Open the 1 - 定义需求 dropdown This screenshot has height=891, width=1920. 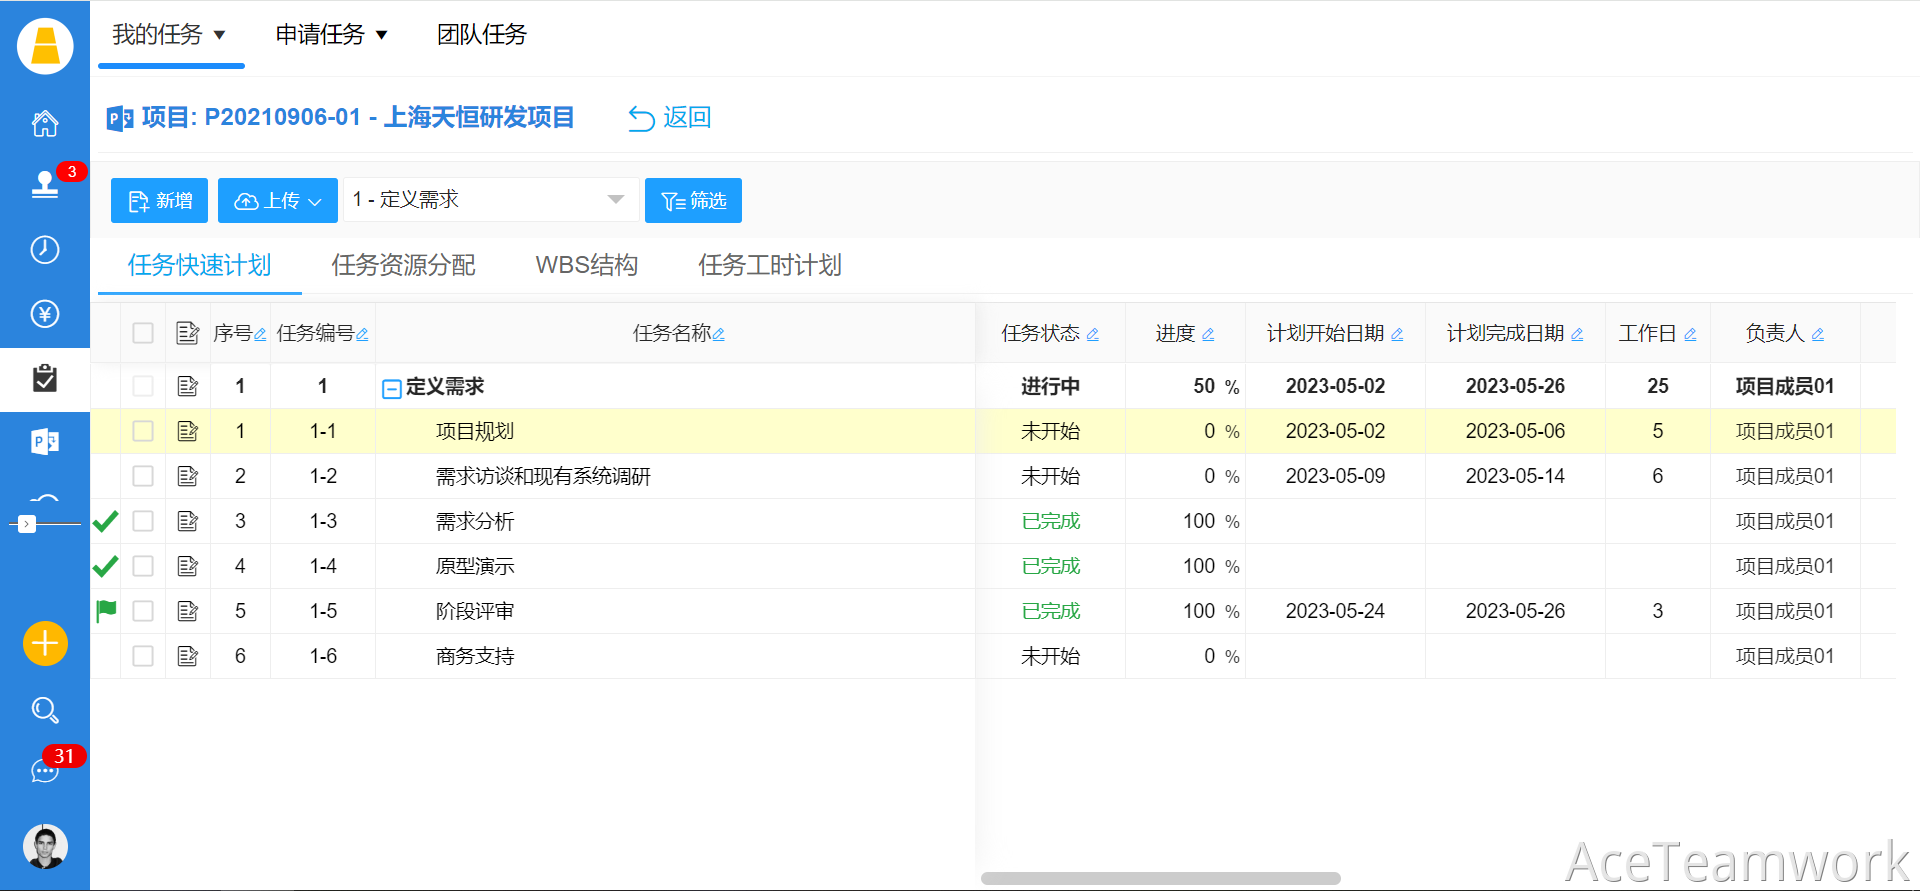coord(490,200)
